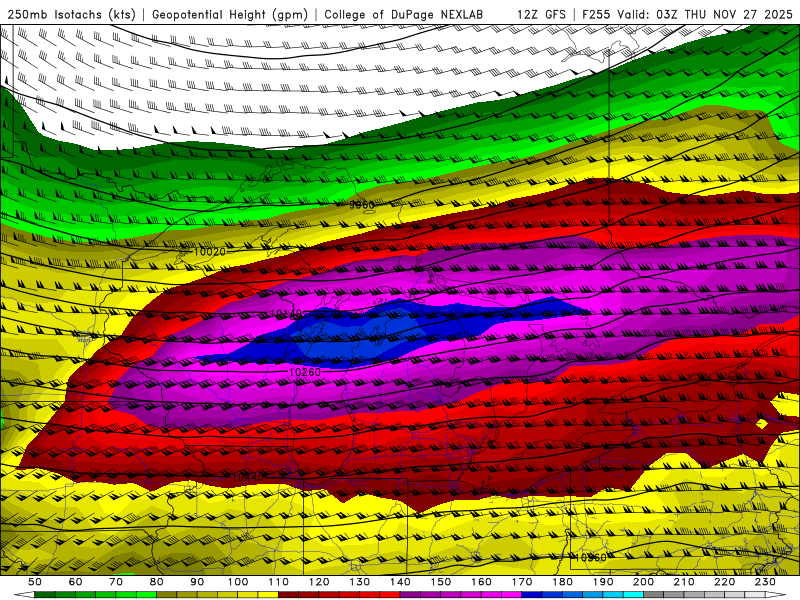
Task: Click the 10020 height contour label
Action: point(210,252)
